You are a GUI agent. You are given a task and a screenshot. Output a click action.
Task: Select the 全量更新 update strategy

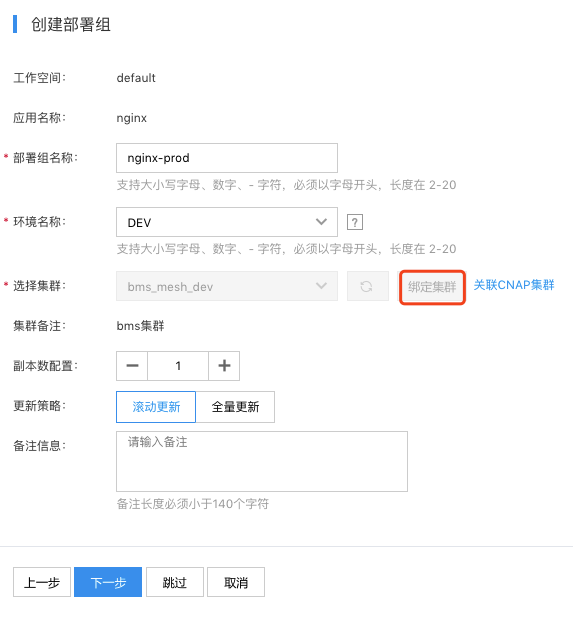(x=235, y=407)
